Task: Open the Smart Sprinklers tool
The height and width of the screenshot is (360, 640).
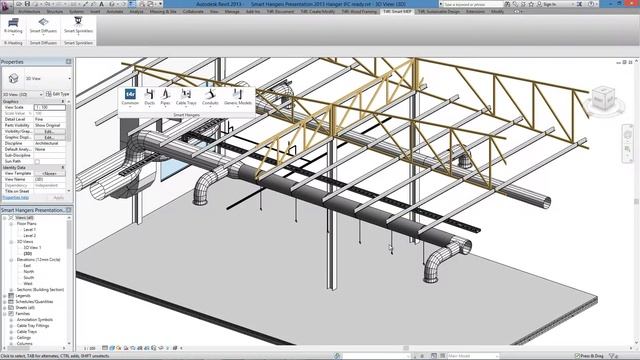Action: [x=78, y=26]
